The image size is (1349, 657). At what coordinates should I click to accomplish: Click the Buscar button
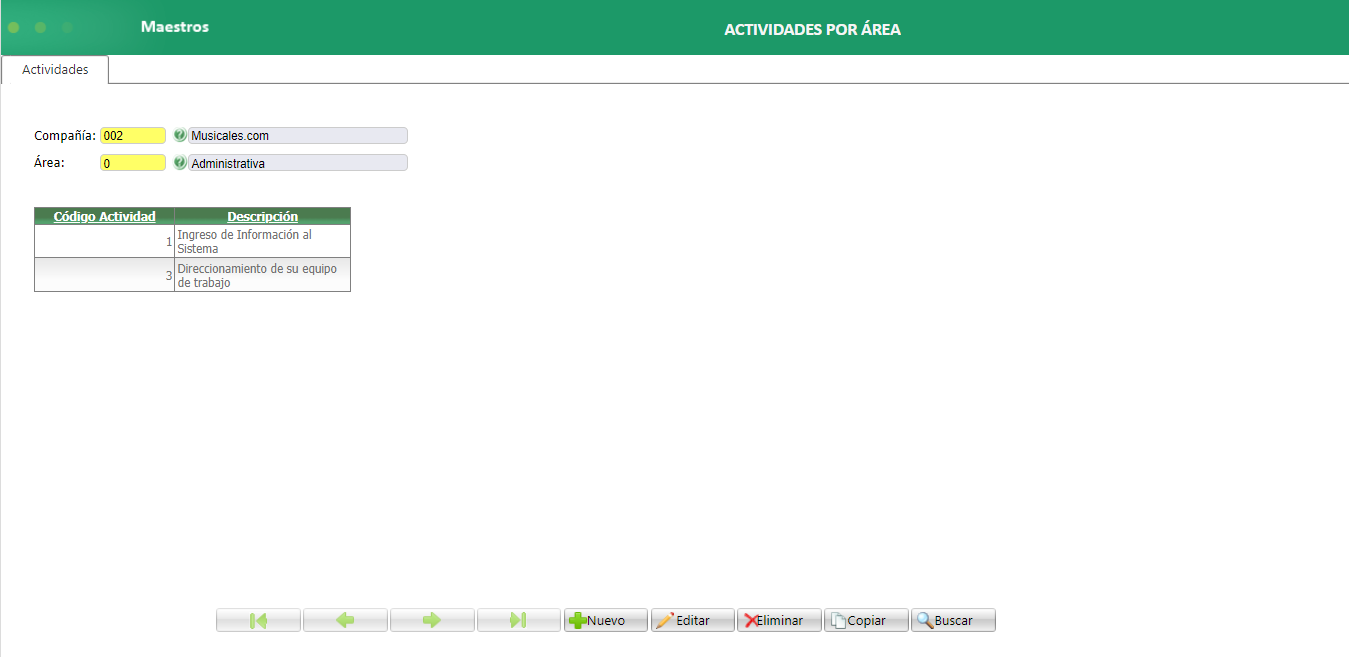tap(953, 620)
